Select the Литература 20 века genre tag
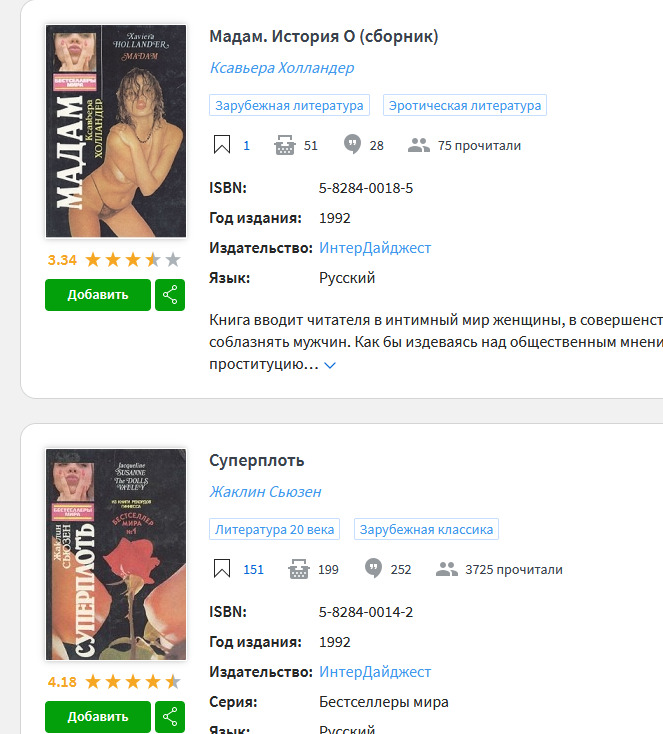663x734 pixels. point(274,529)
